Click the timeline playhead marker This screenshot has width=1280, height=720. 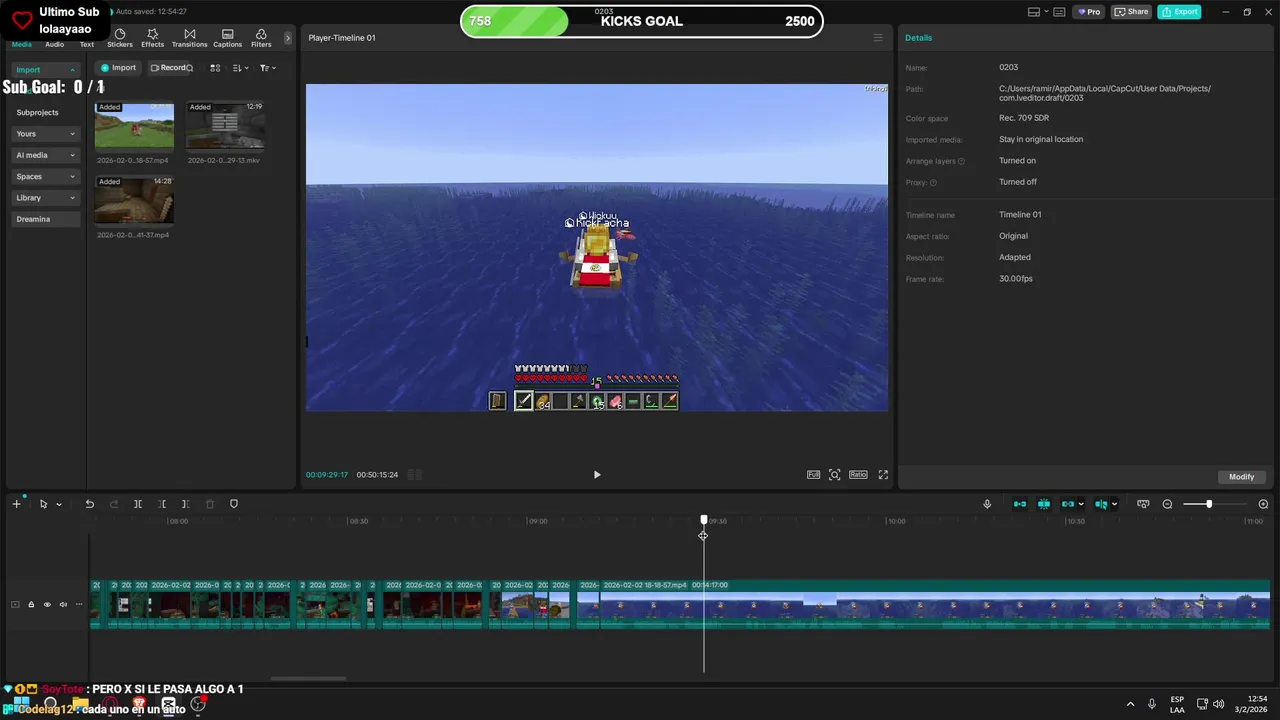[x=704, y=521]
